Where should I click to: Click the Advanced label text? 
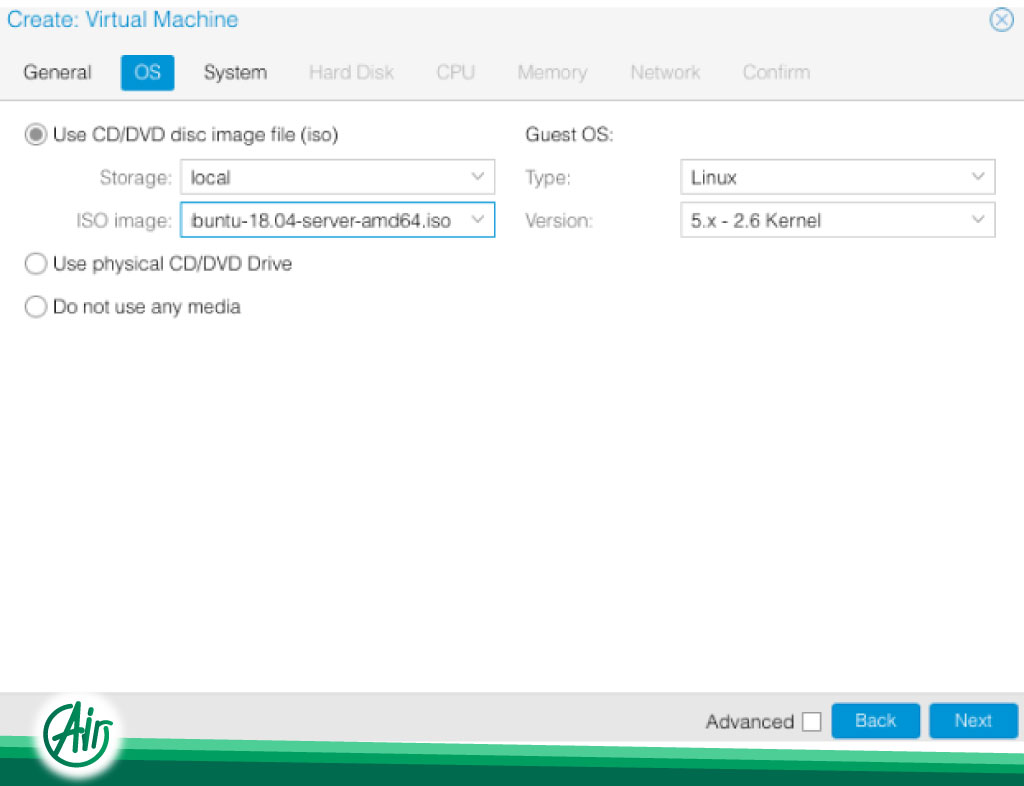(750, 722)
